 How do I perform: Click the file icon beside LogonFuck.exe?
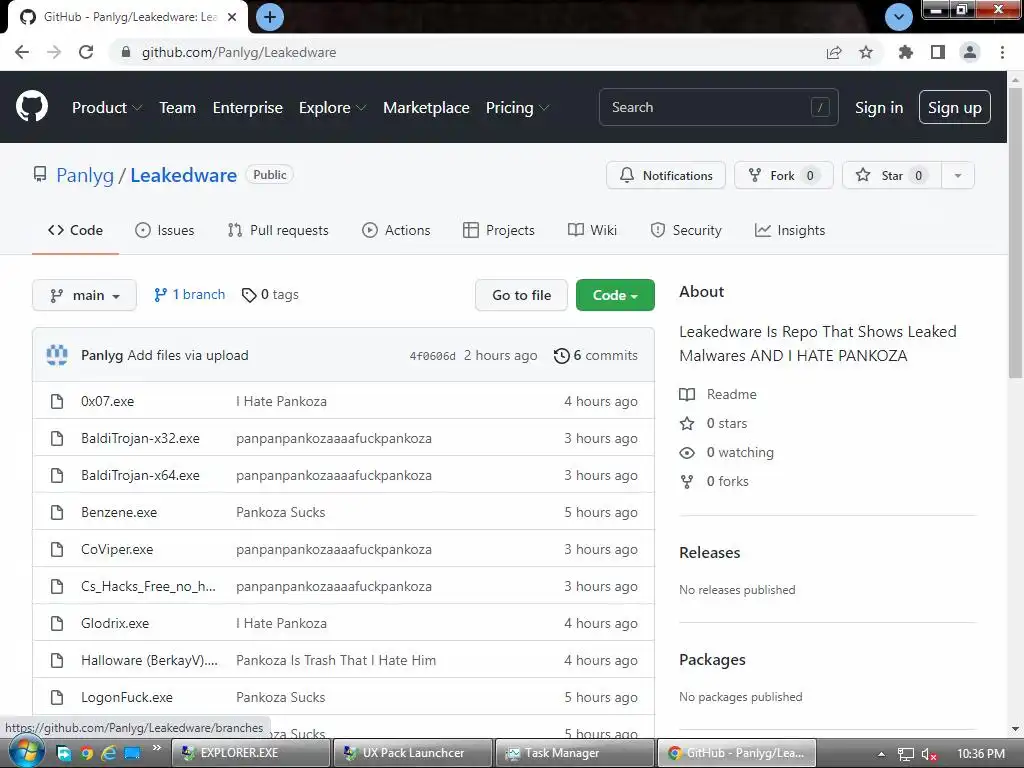point(57,697)
